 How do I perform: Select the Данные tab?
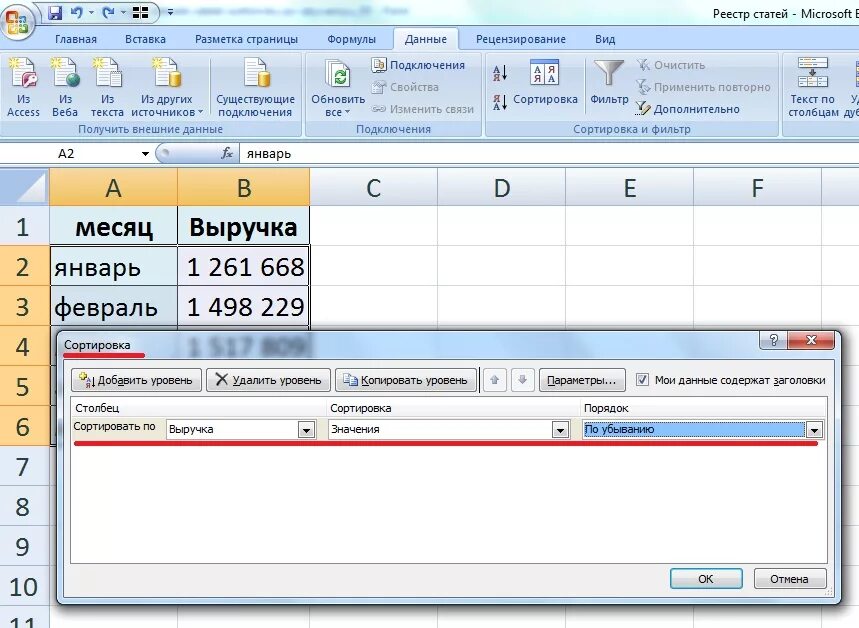426,39
